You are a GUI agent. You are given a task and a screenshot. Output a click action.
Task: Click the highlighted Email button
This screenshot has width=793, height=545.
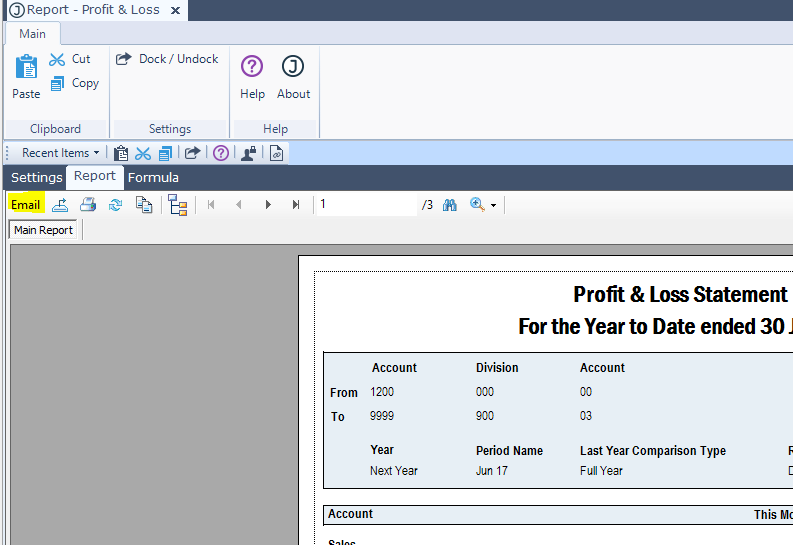click(x=25, y=205)
